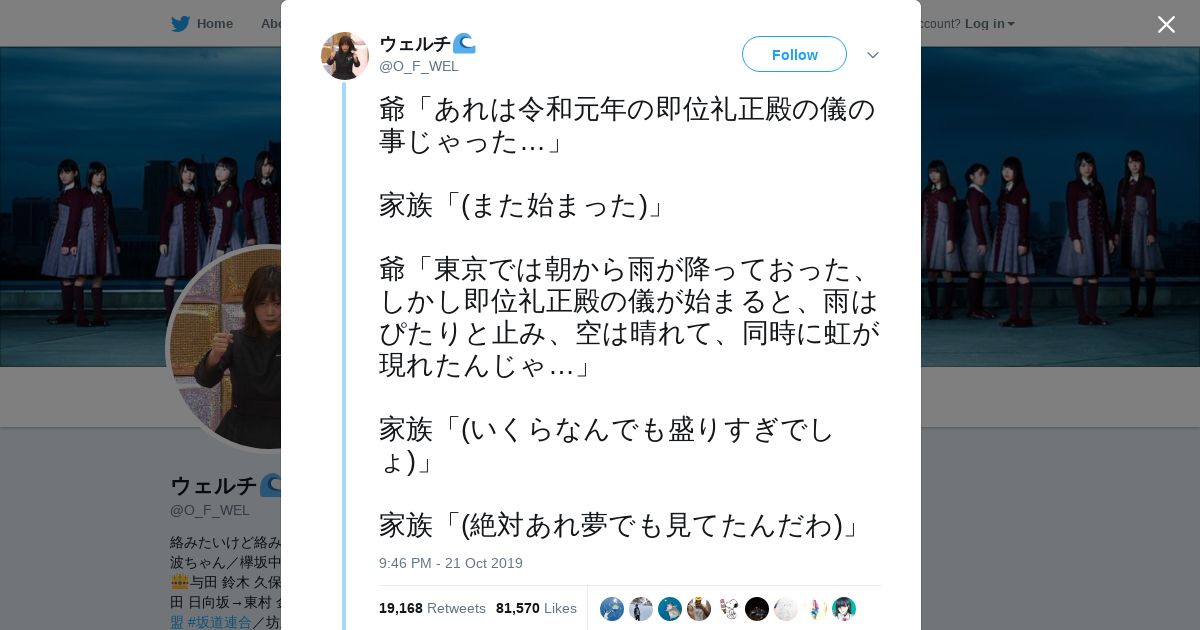
Task: Open the #坂道連合 hashtag in the profile bio
Action: (218, 622)
